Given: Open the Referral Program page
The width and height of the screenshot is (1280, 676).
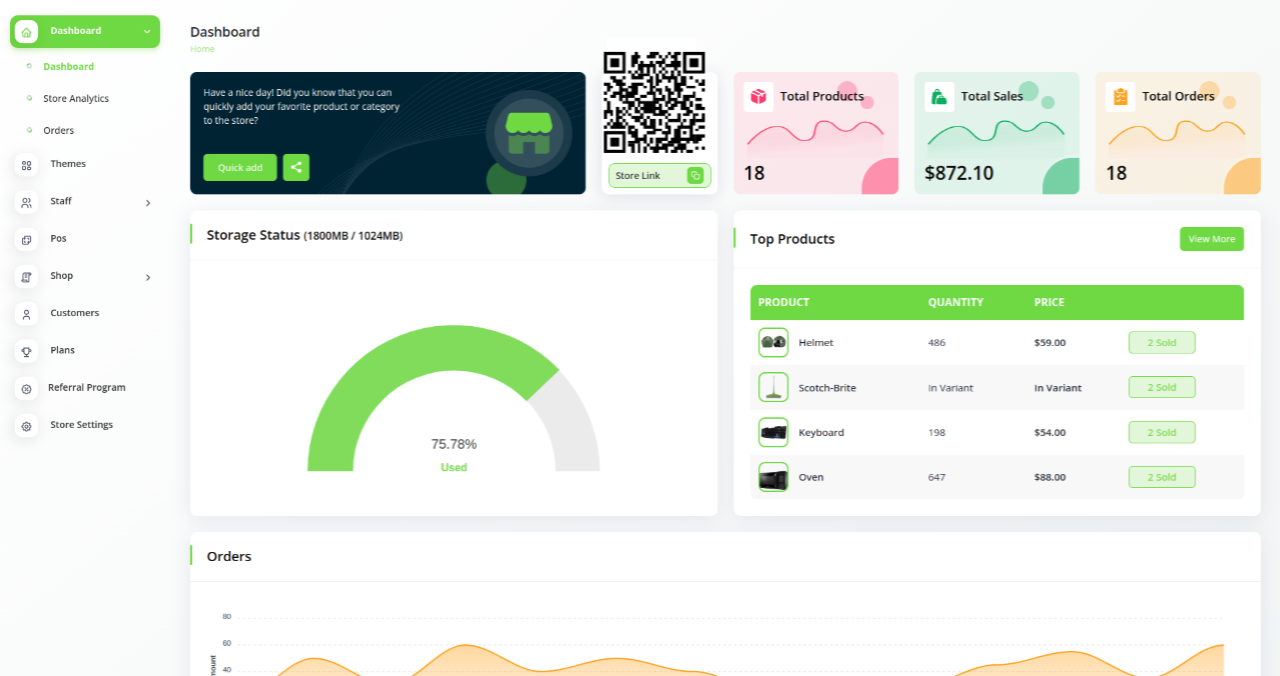Looking at the screenshot, I should [87, 387].
